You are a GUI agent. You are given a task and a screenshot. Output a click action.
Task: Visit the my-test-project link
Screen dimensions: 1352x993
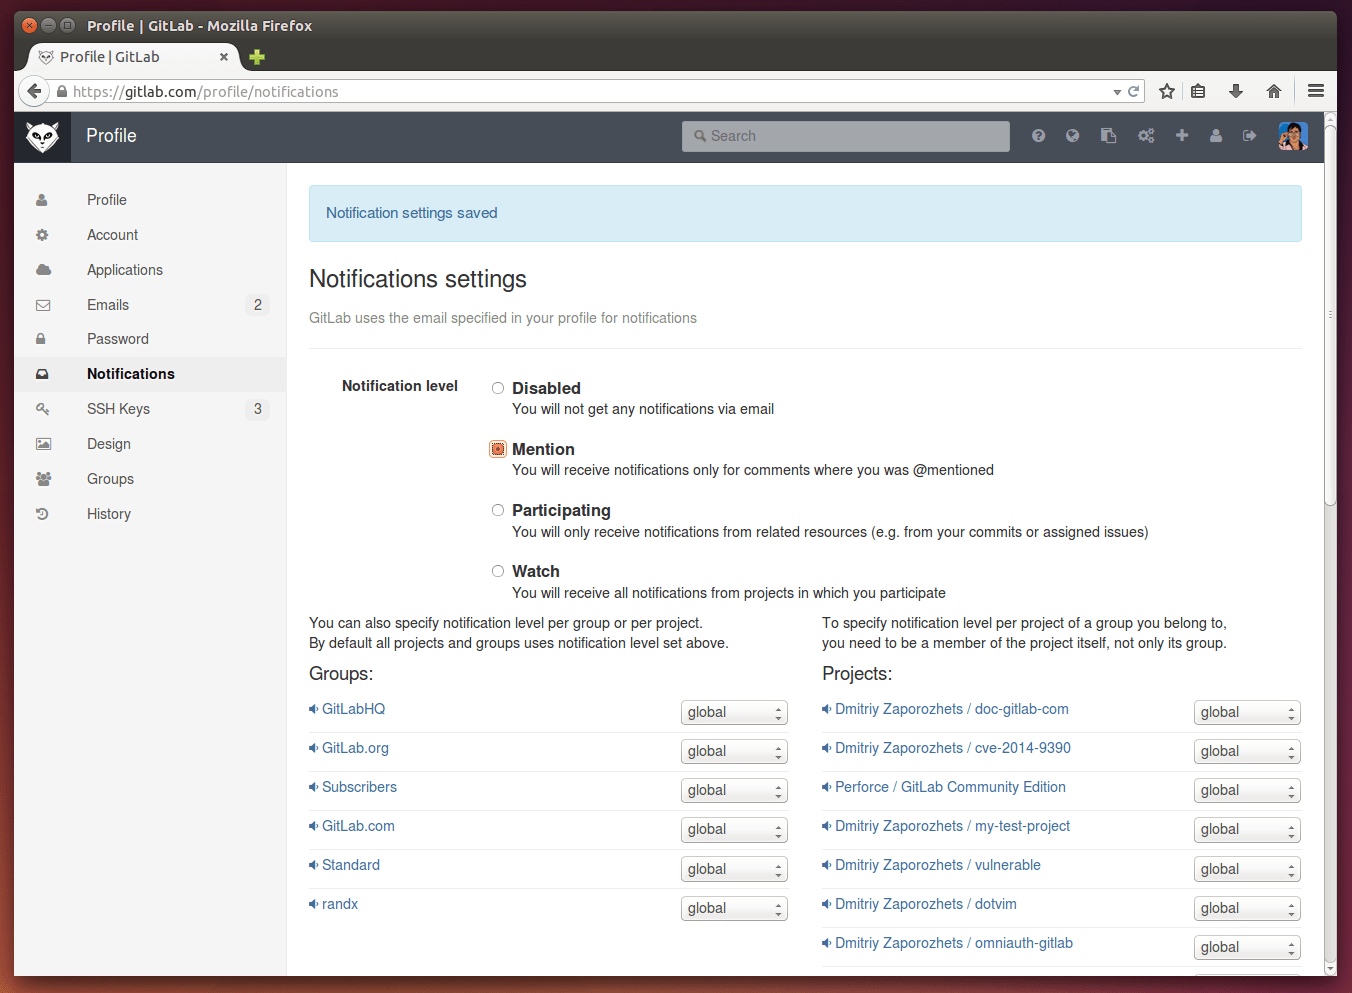tap(953, 826)
